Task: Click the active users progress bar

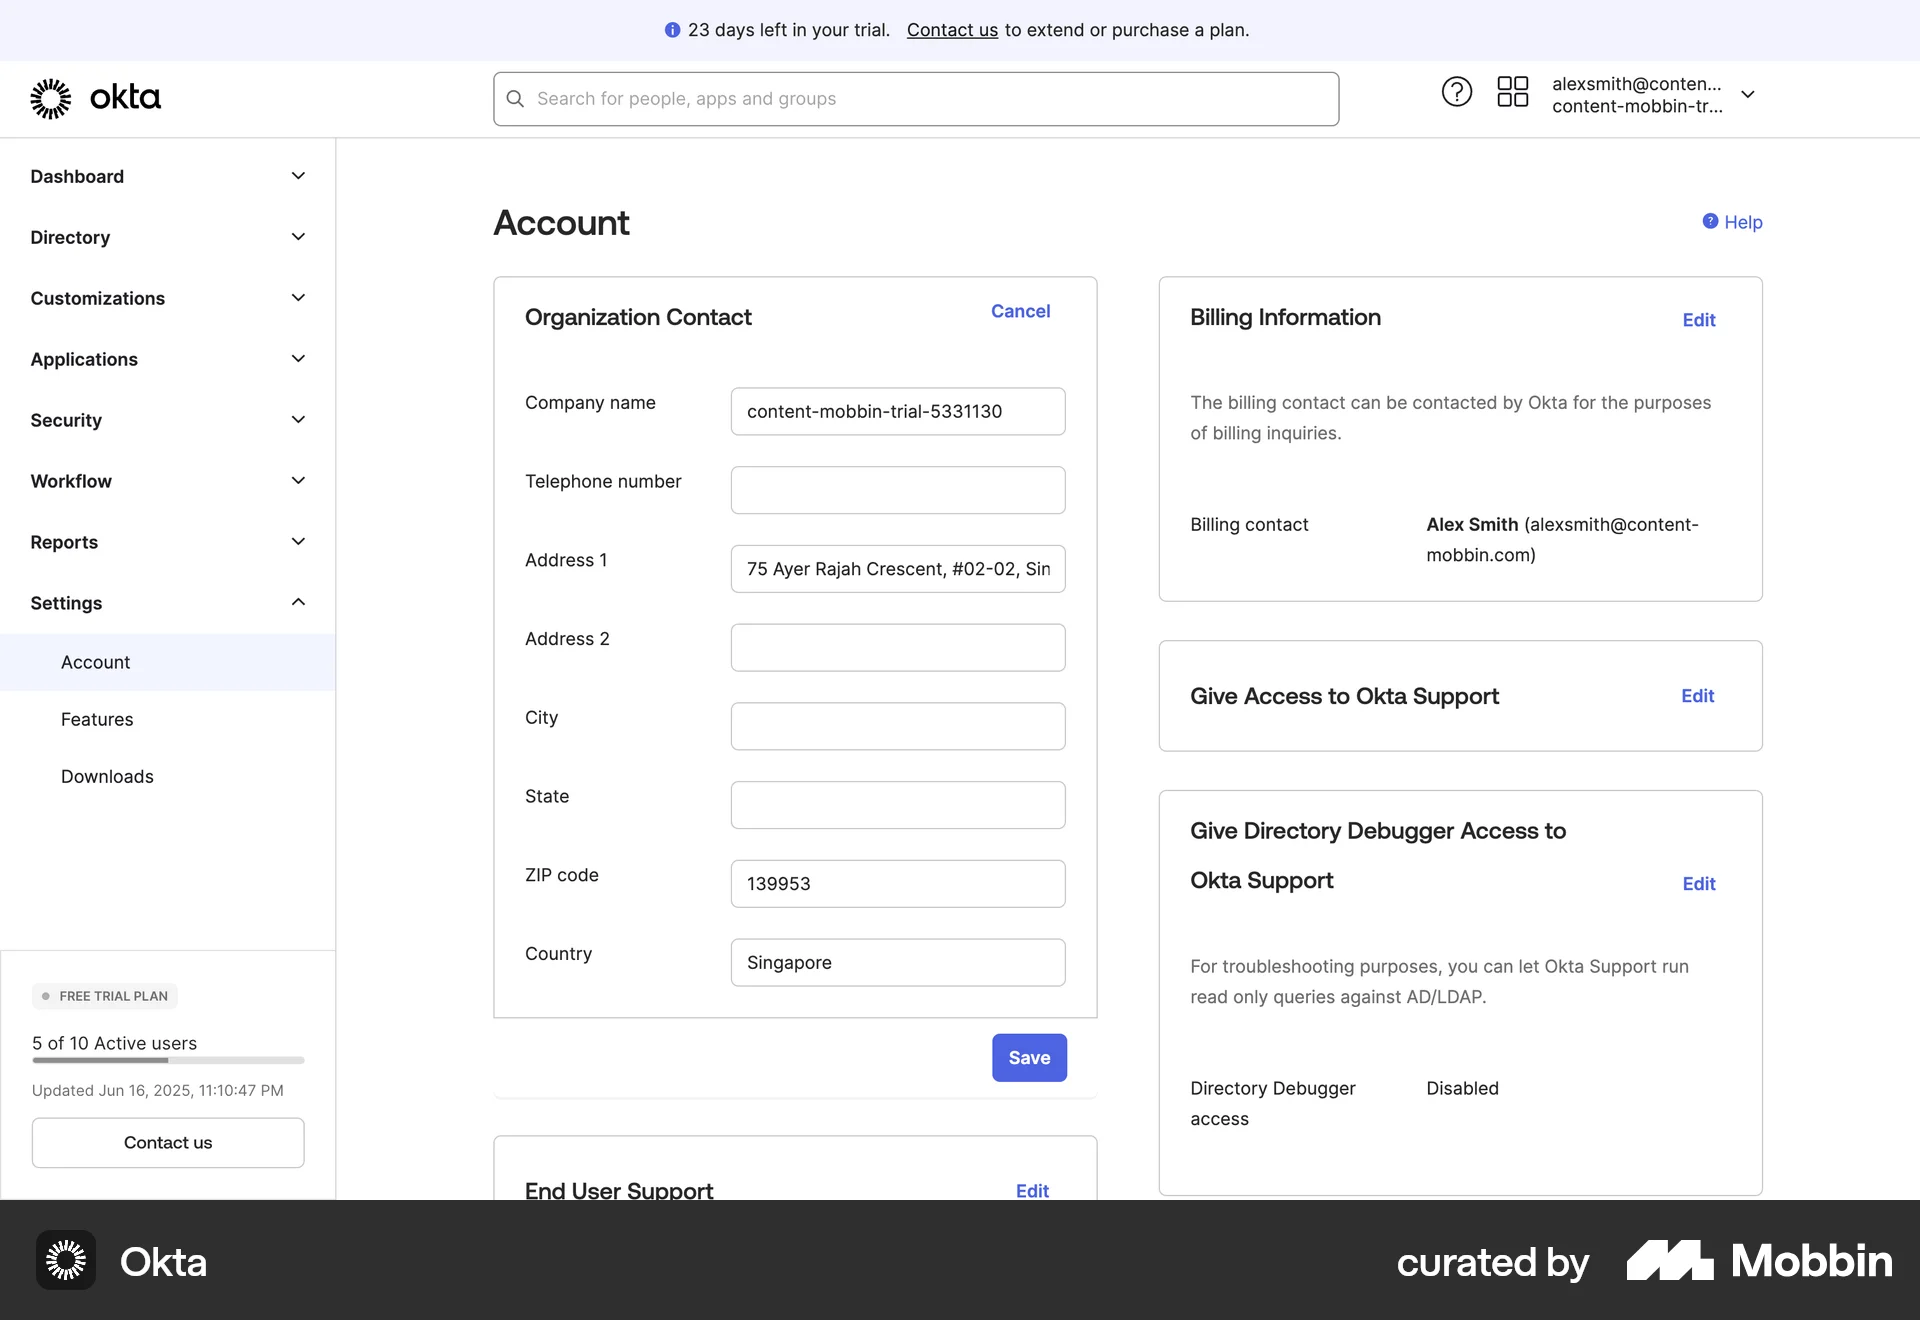Action: click(x=167, y=1061)
